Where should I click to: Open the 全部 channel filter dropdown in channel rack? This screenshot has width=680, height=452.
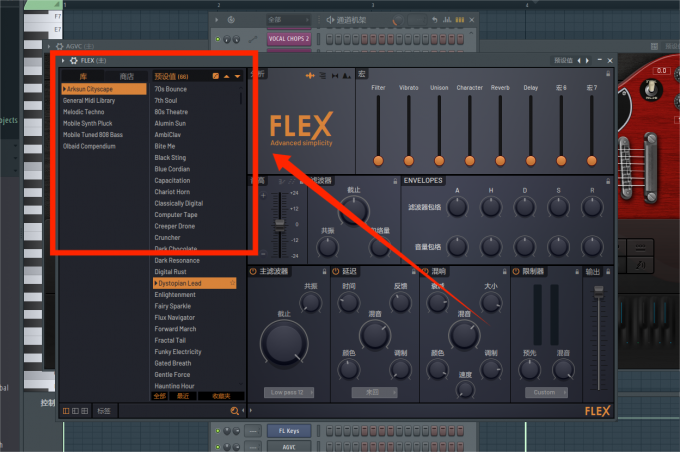tap(288, 20)
